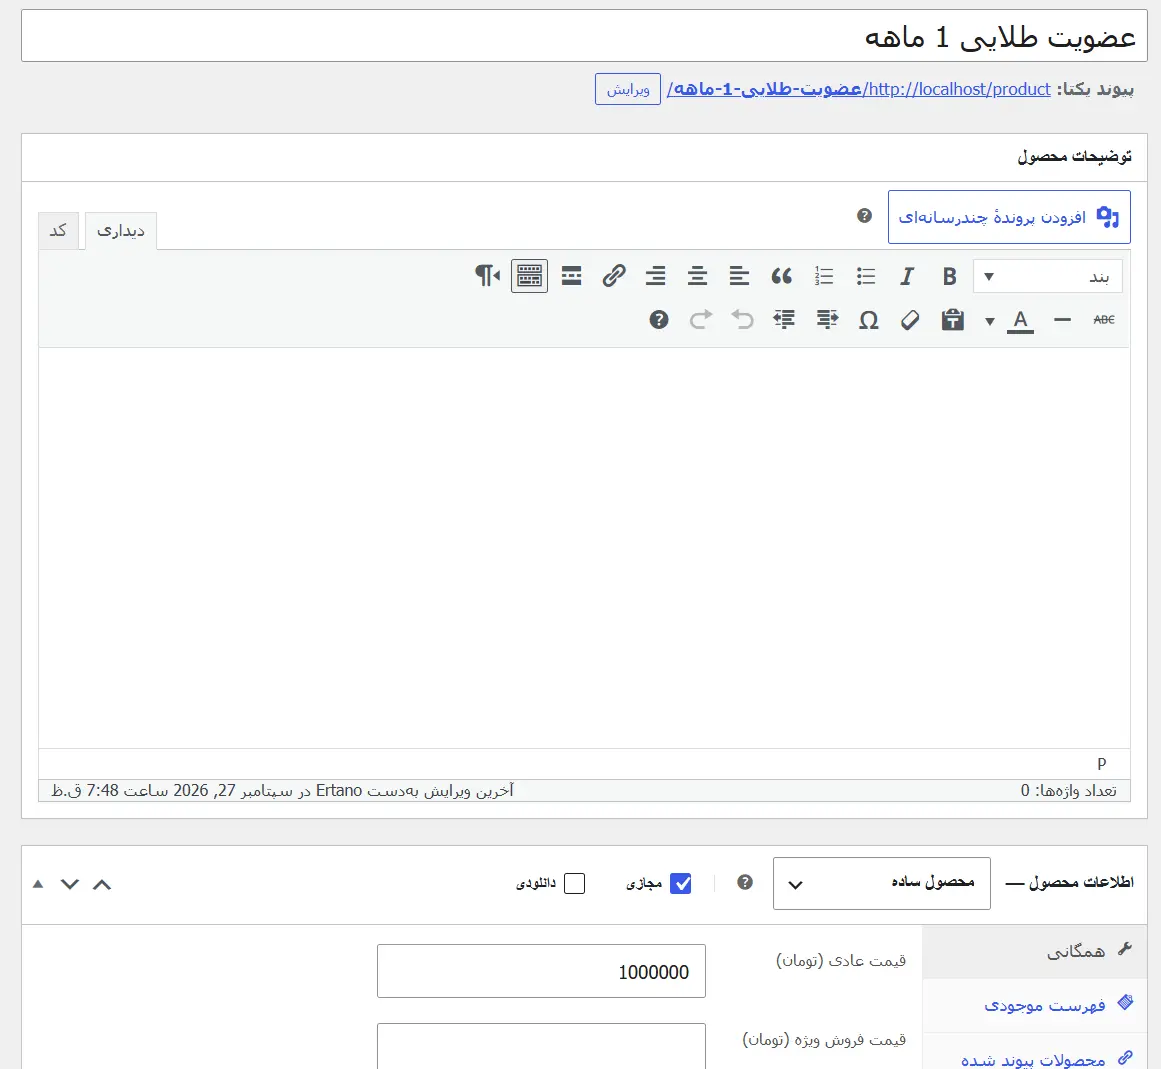The width and height of the screenshot is (1161, 1069).
Task: Open the product permalink URL
Action: [x=858, y=89]
